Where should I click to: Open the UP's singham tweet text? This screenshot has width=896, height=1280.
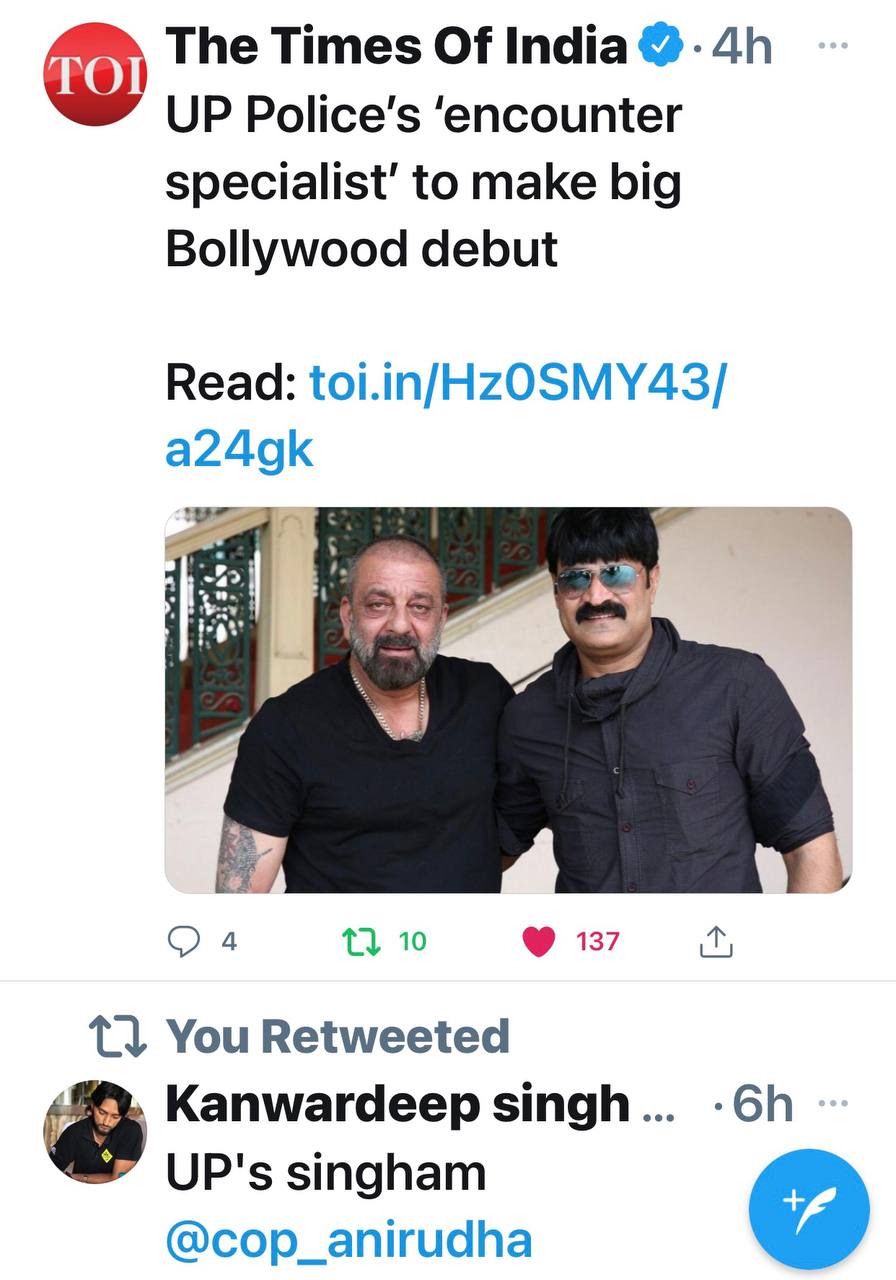click(325, 1173)
